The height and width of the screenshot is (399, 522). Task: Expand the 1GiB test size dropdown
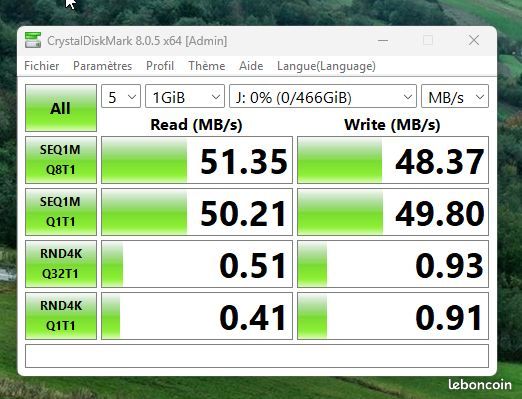[x=185, y=96]
